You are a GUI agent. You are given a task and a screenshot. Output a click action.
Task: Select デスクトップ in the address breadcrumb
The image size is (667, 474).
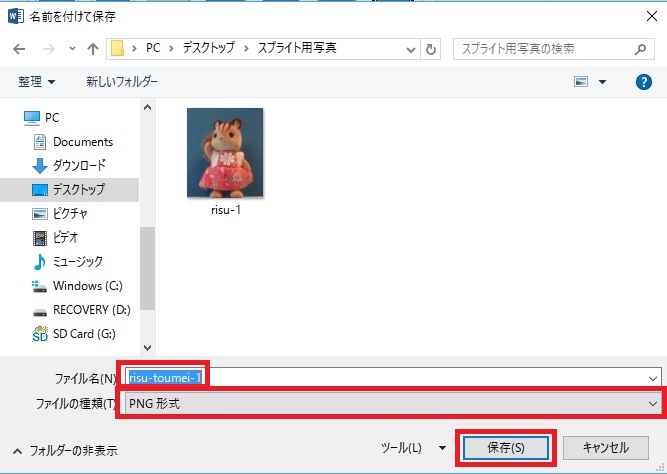coord(208,48)
